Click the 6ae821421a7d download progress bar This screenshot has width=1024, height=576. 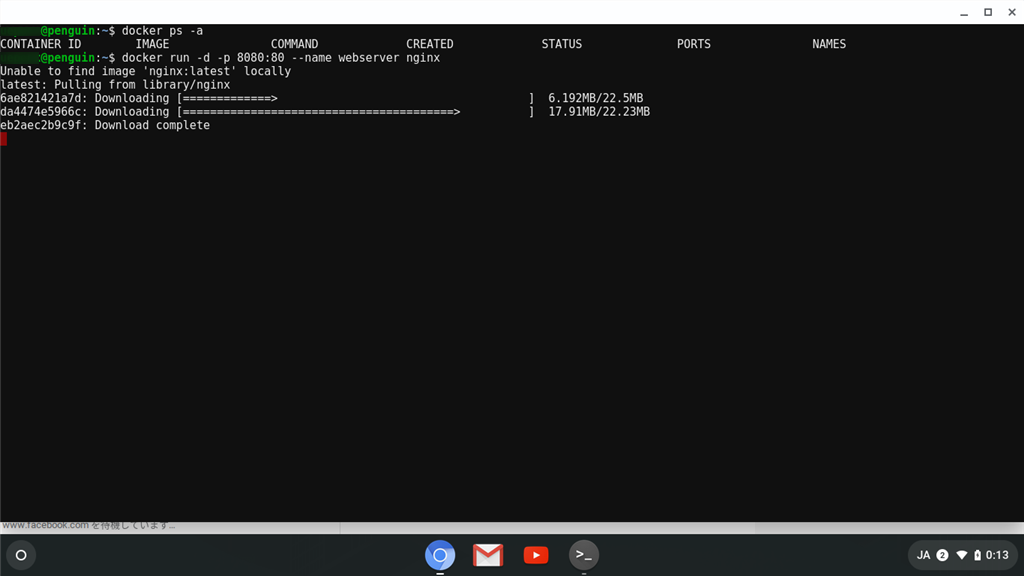(356, 98)
